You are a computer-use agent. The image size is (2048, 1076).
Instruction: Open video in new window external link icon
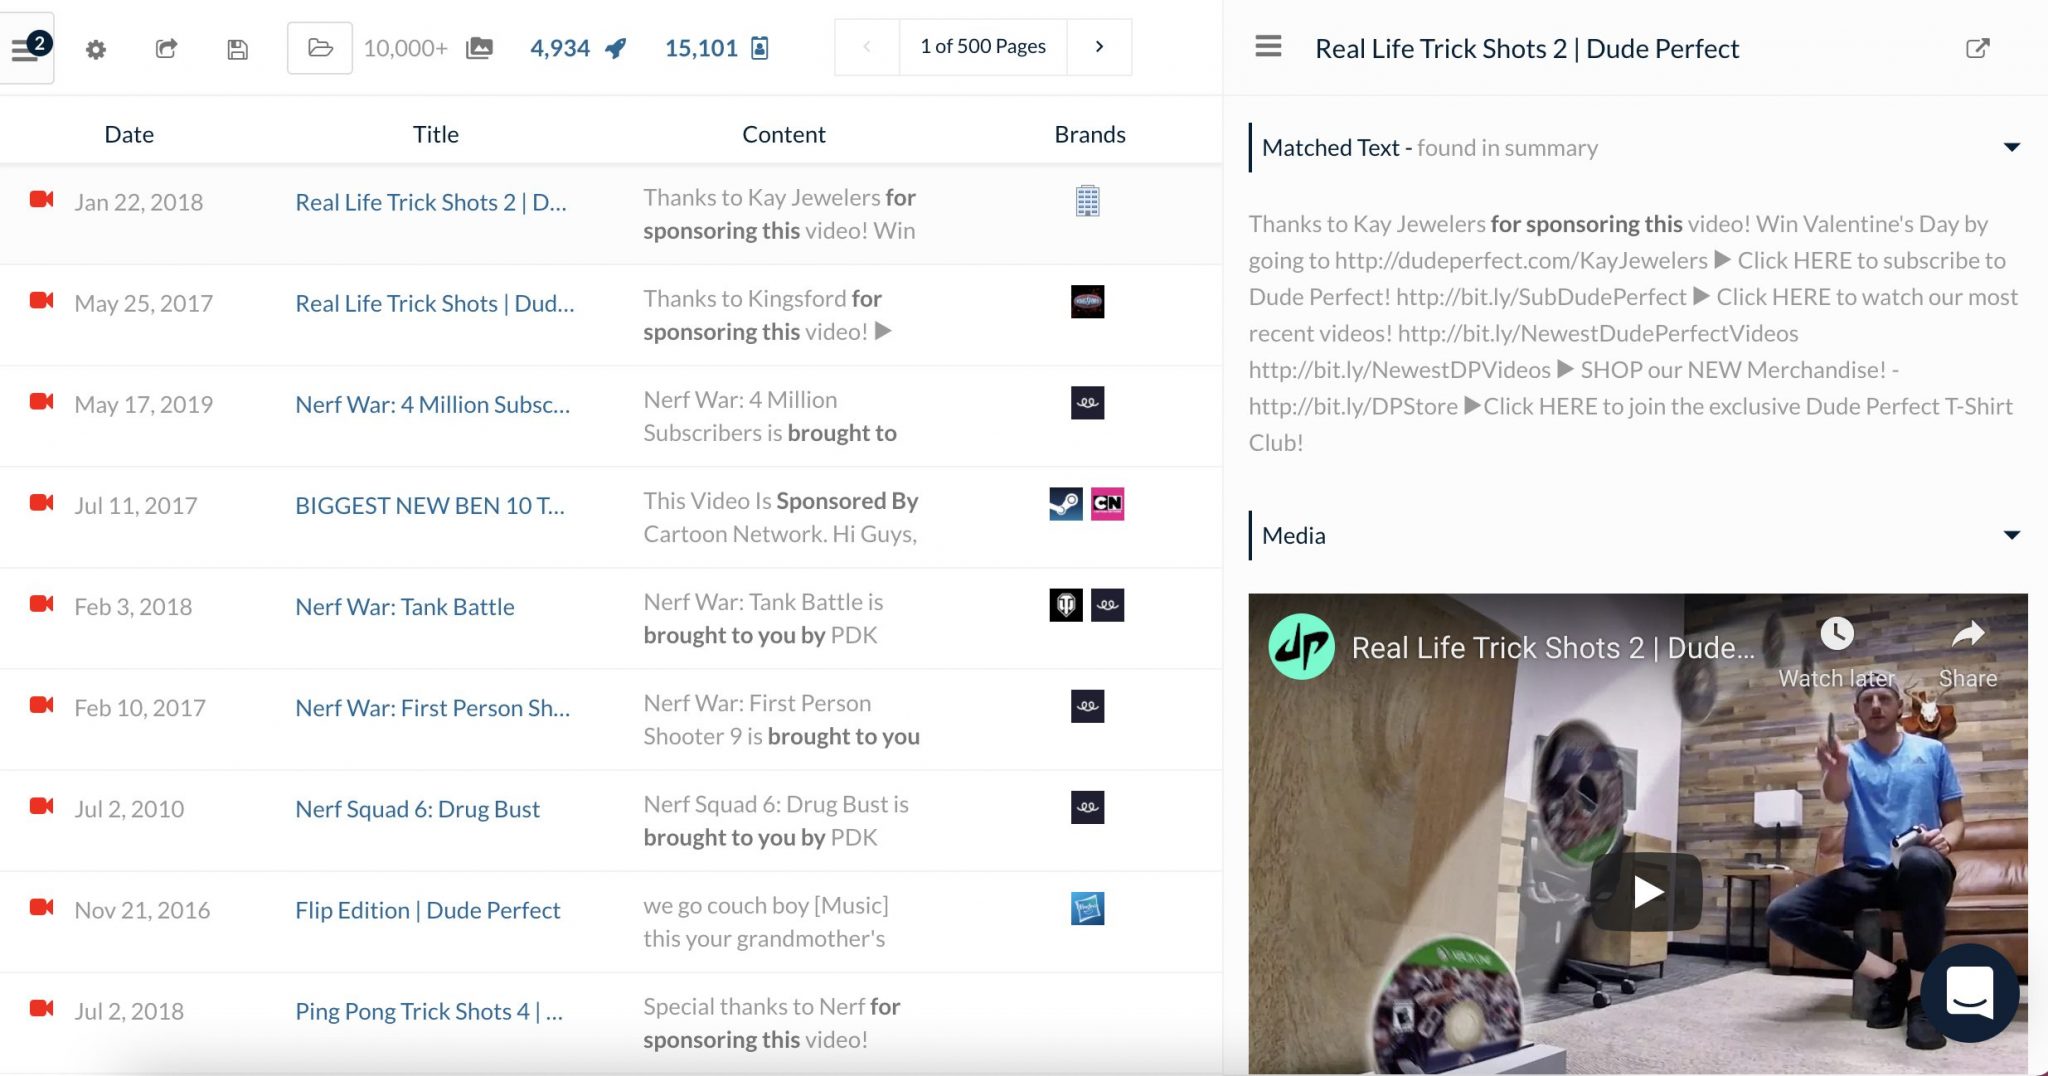click(x=1977, y=48)
